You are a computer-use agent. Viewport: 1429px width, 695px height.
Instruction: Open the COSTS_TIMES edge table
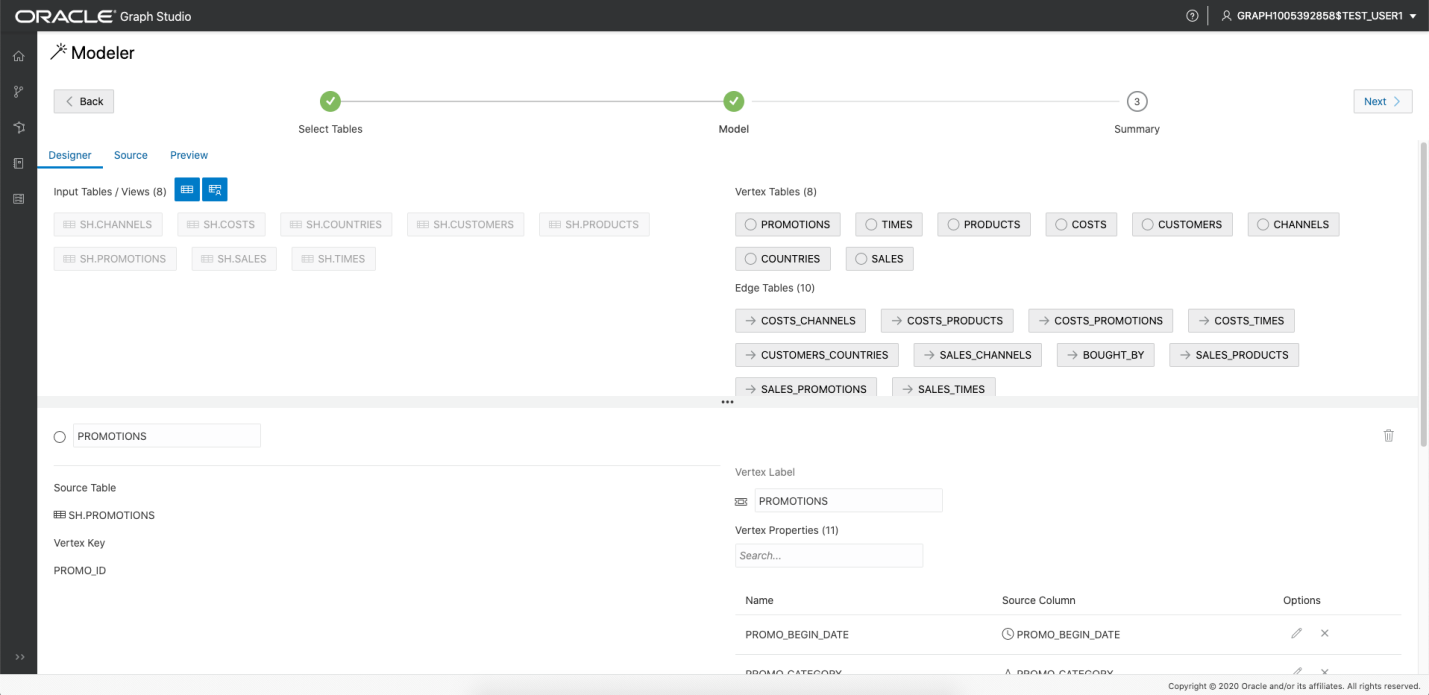point(1242,321)
